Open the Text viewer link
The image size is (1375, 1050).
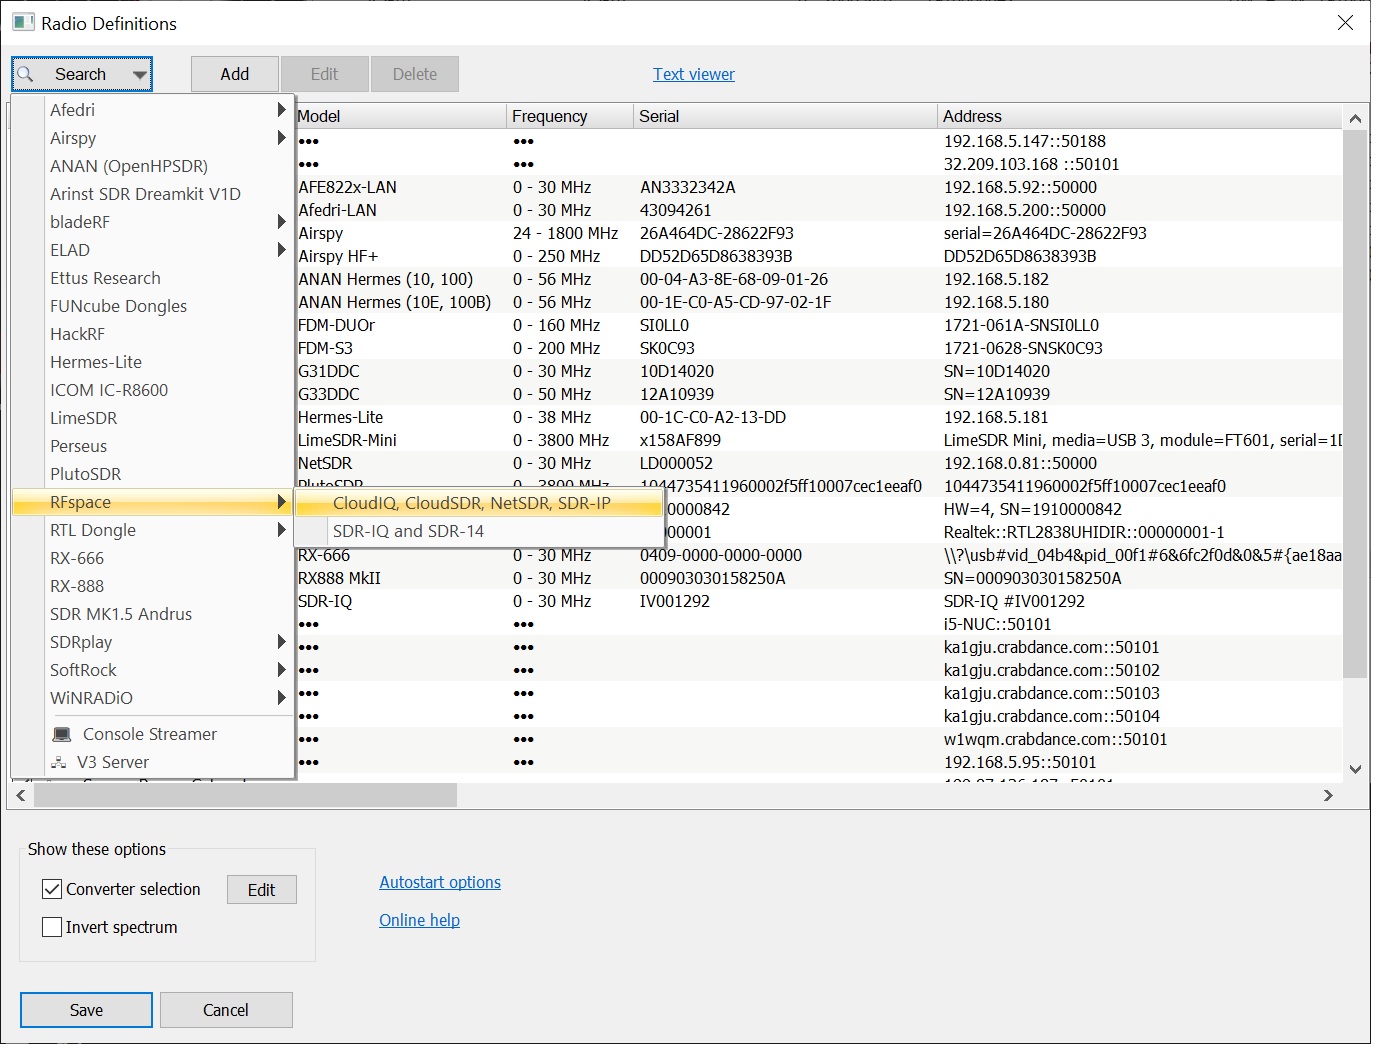pos(693,74)
